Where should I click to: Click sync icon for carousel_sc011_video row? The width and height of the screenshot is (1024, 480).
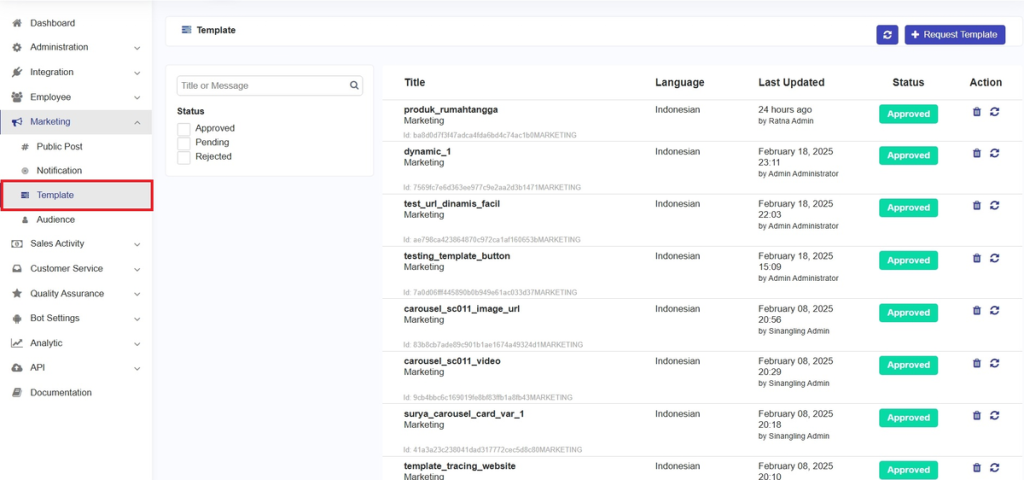pos(995,363)
